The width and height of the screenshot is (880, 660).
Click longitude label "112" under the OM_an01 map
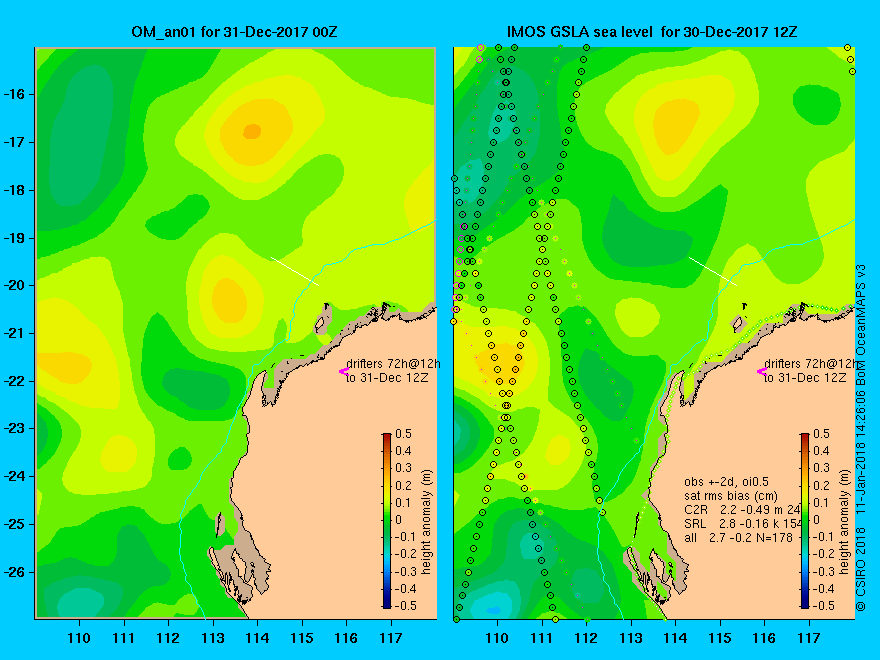pyautogui.click(x=168, y=638)
